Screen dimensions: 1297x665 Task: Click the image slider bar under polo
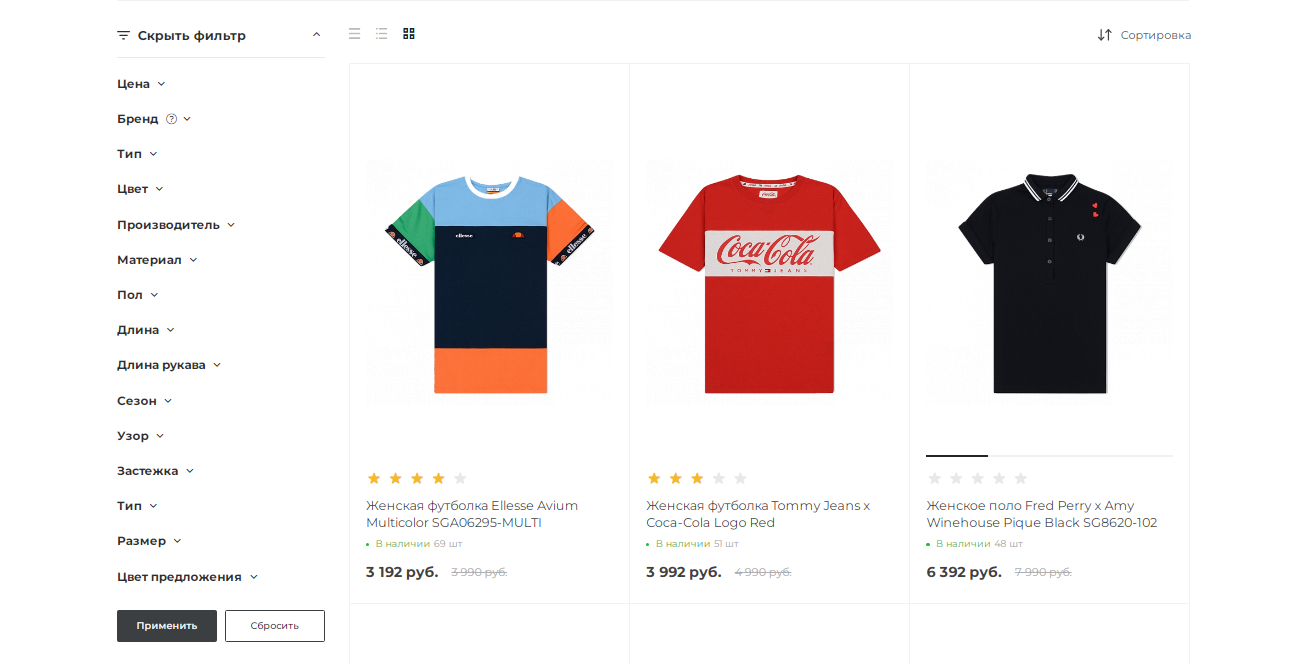tap(1049, 456)
